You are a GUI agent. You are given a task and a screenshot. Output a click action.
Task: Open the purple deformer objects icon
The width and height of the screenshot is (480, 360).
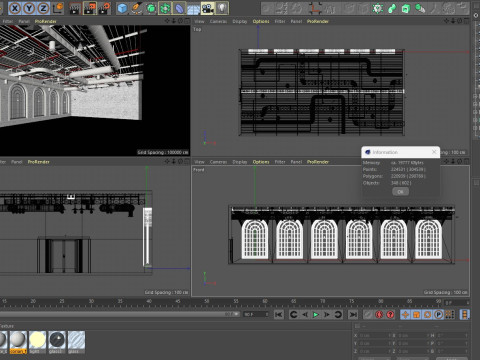click(x=179, y=8)
